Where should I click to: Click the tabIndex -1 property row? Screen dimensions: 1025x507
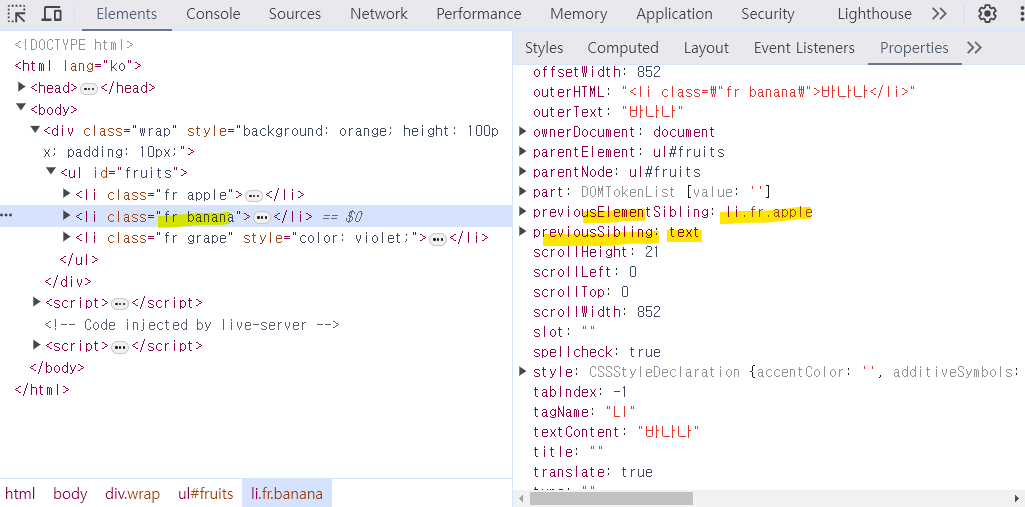point(580,393)
